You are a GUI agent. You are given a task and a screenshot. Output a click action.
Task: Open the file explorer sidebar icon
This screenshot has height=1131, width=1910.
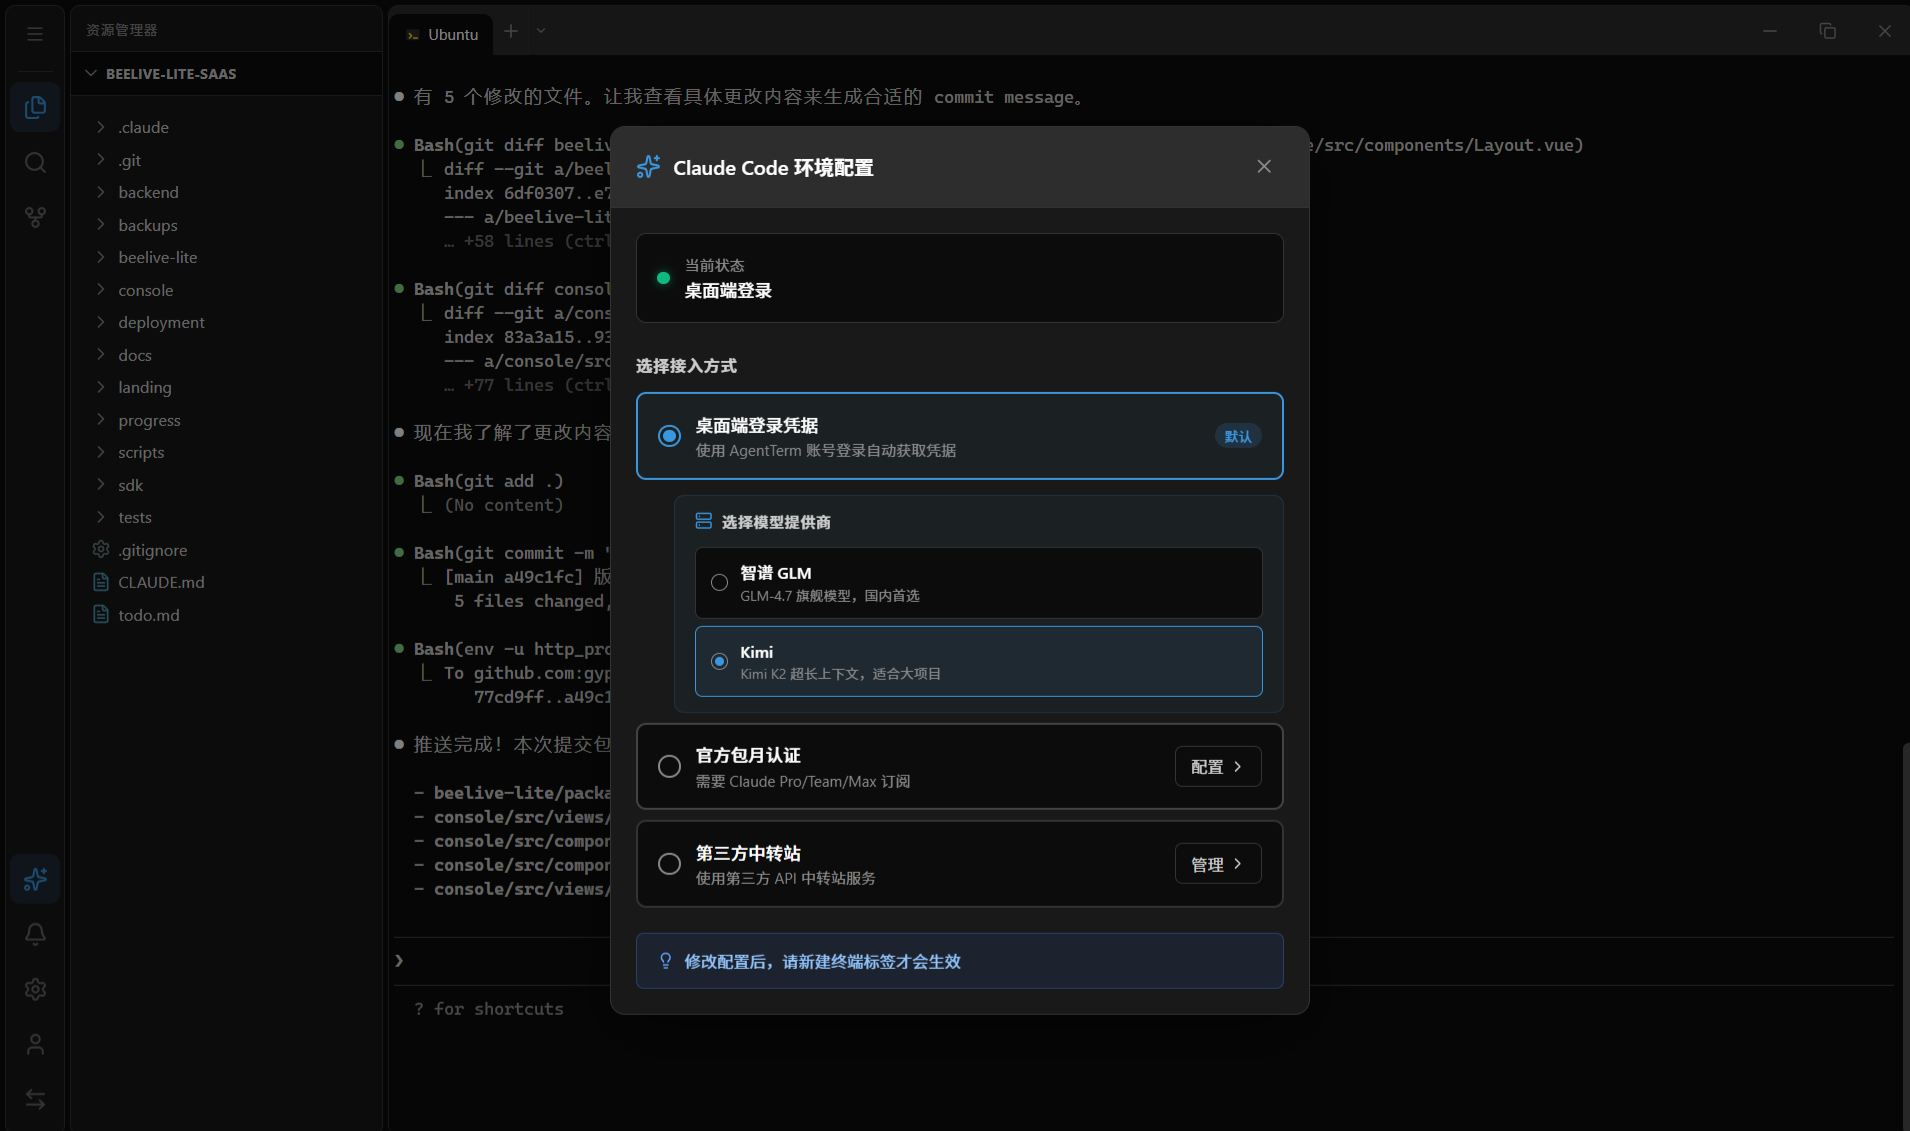click(x=35, y=107)
